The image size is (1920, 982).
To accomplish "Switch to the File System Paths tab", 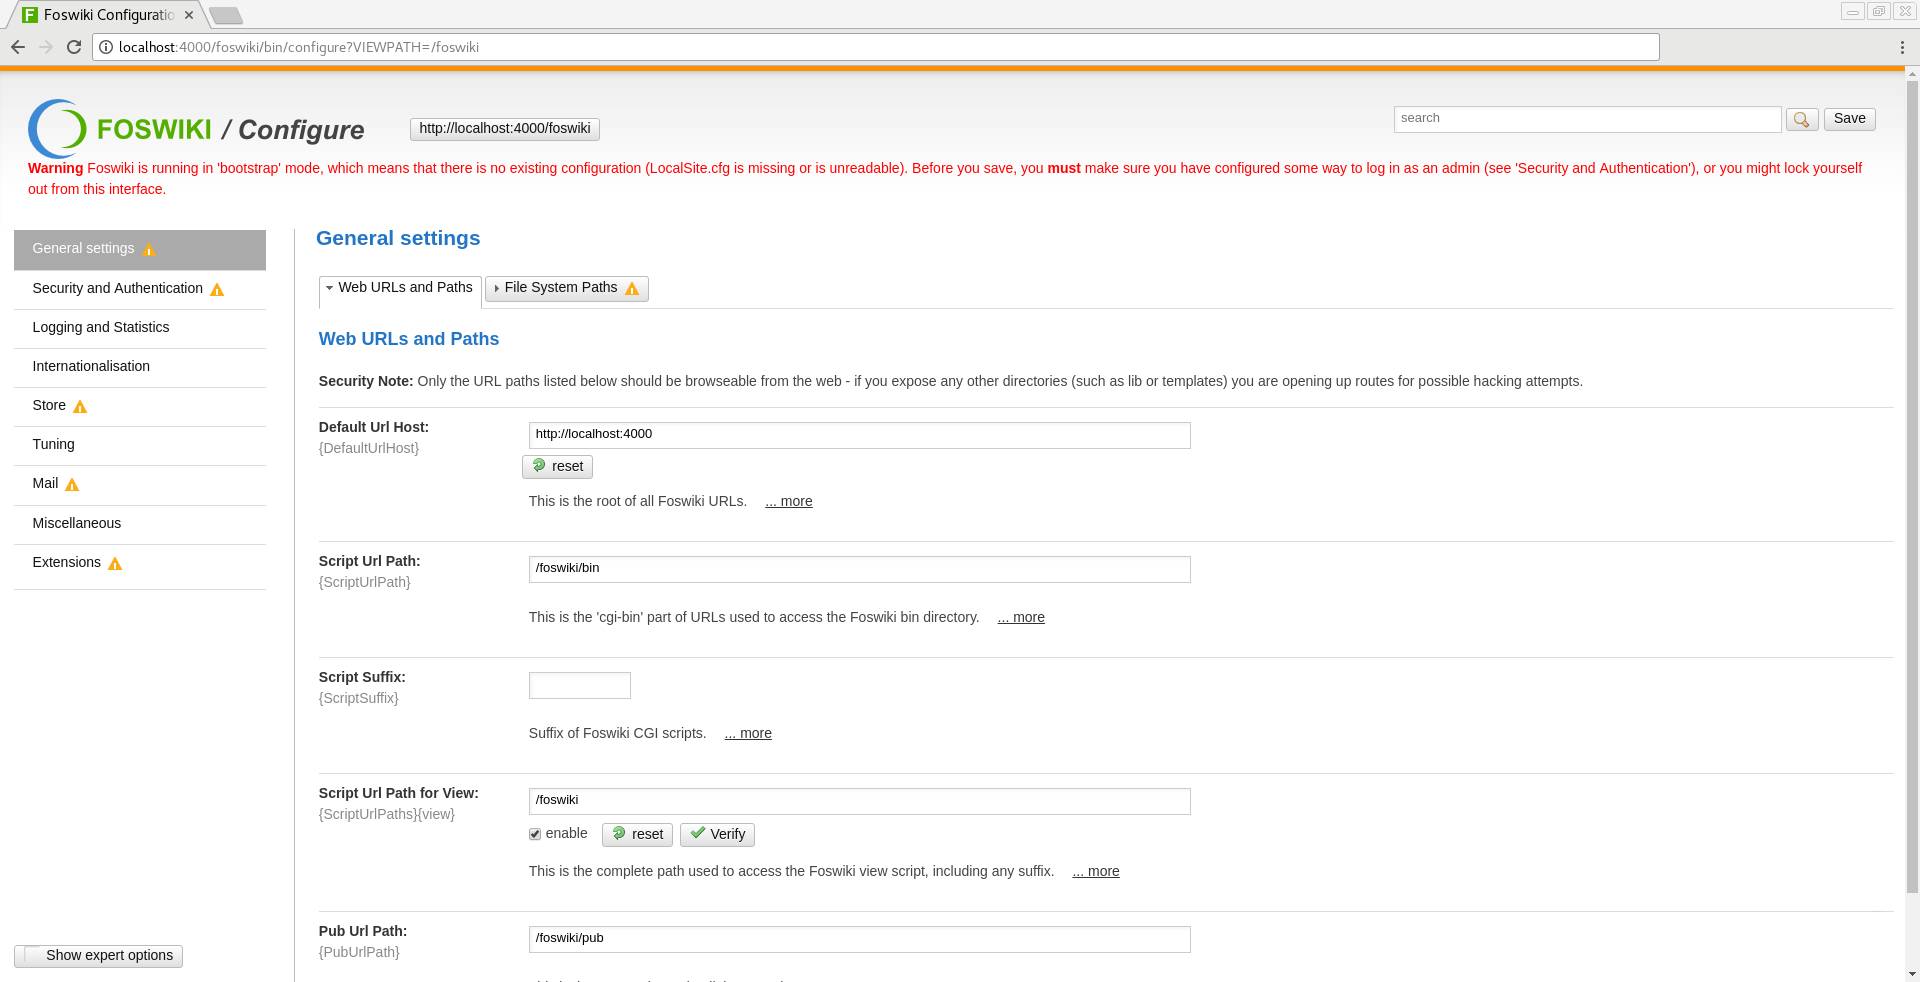I will point(567,289).
